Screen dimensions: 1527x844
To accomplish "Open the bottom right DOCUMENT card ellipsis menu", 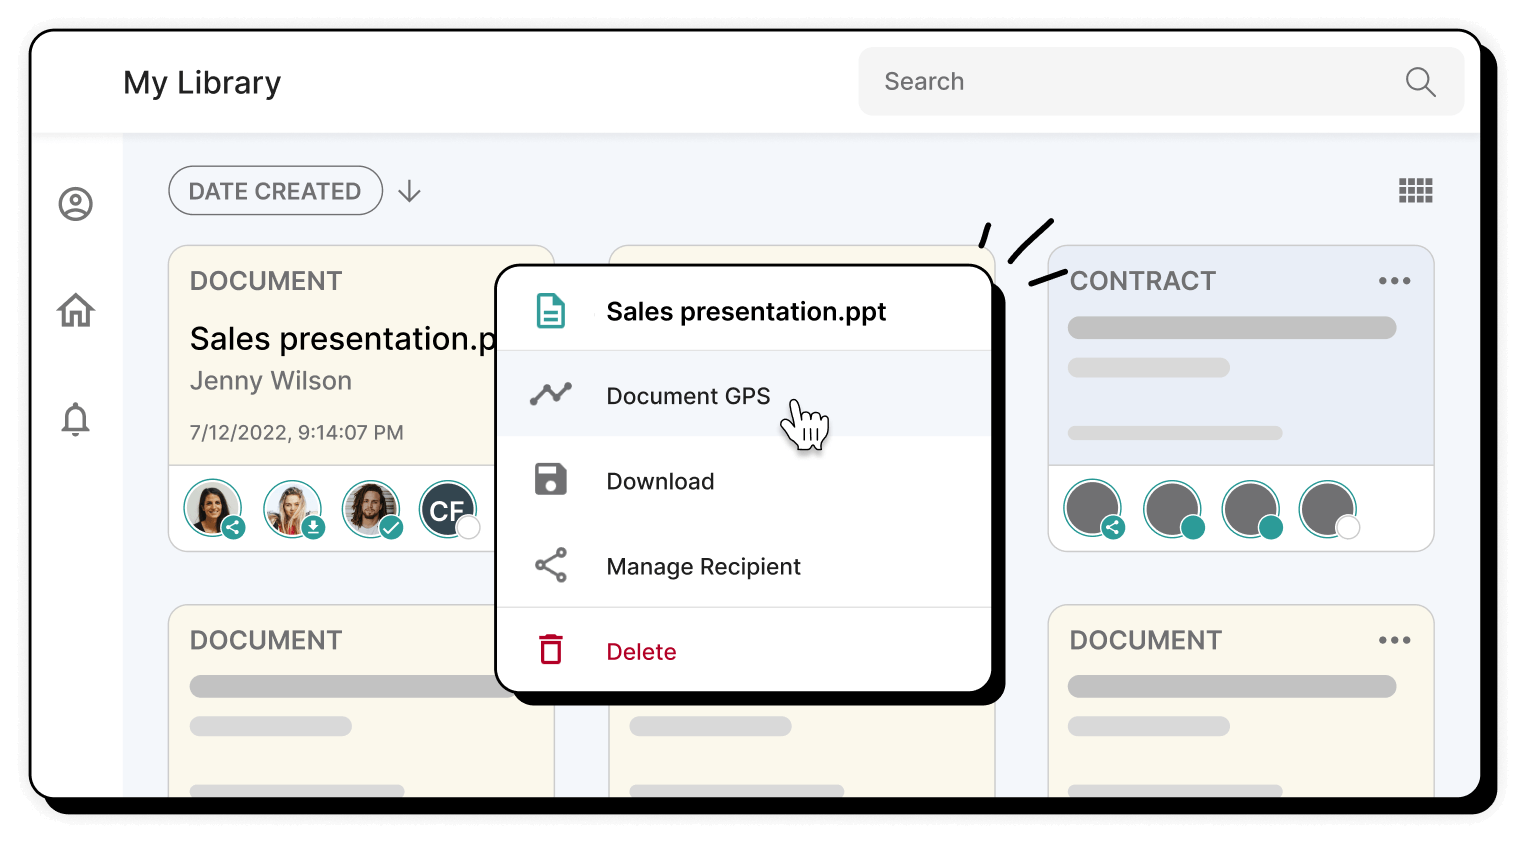I will [1394, 640].
